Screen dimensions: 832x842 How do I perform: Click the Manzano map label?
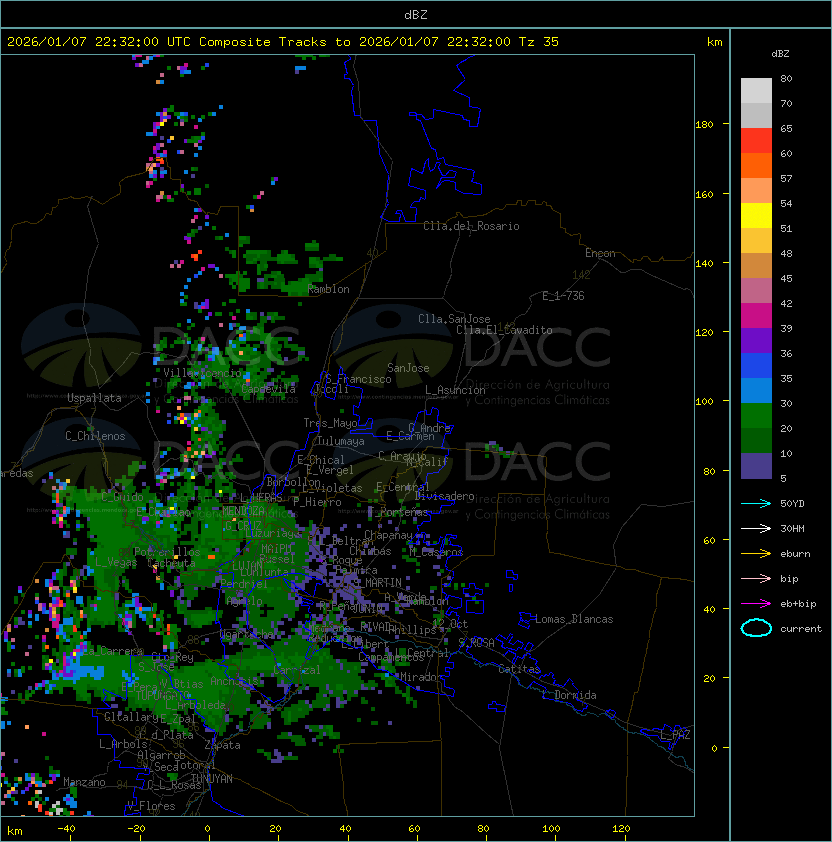coord(84,782)
